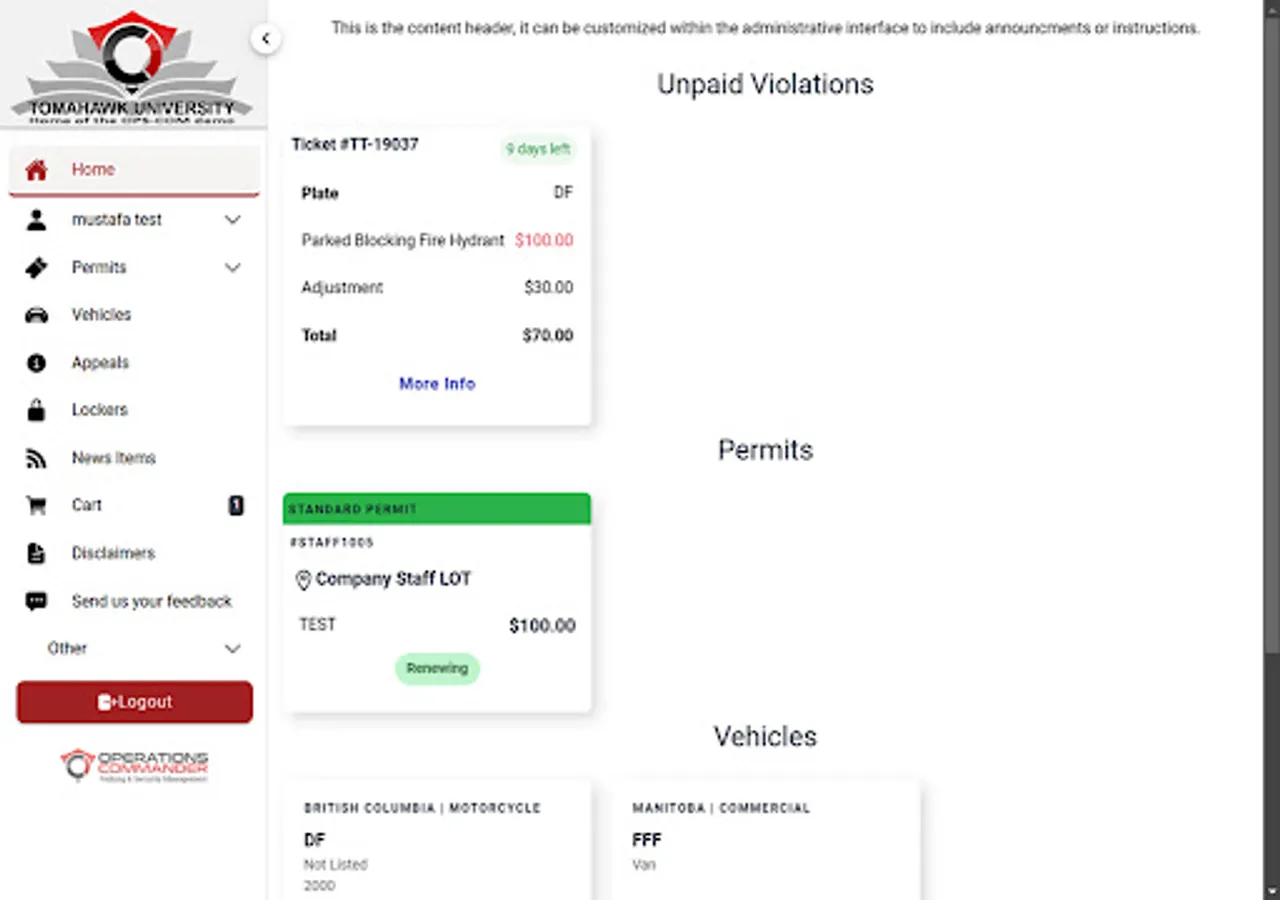Click the Tomahawk University logo

[x=130, y=63]
